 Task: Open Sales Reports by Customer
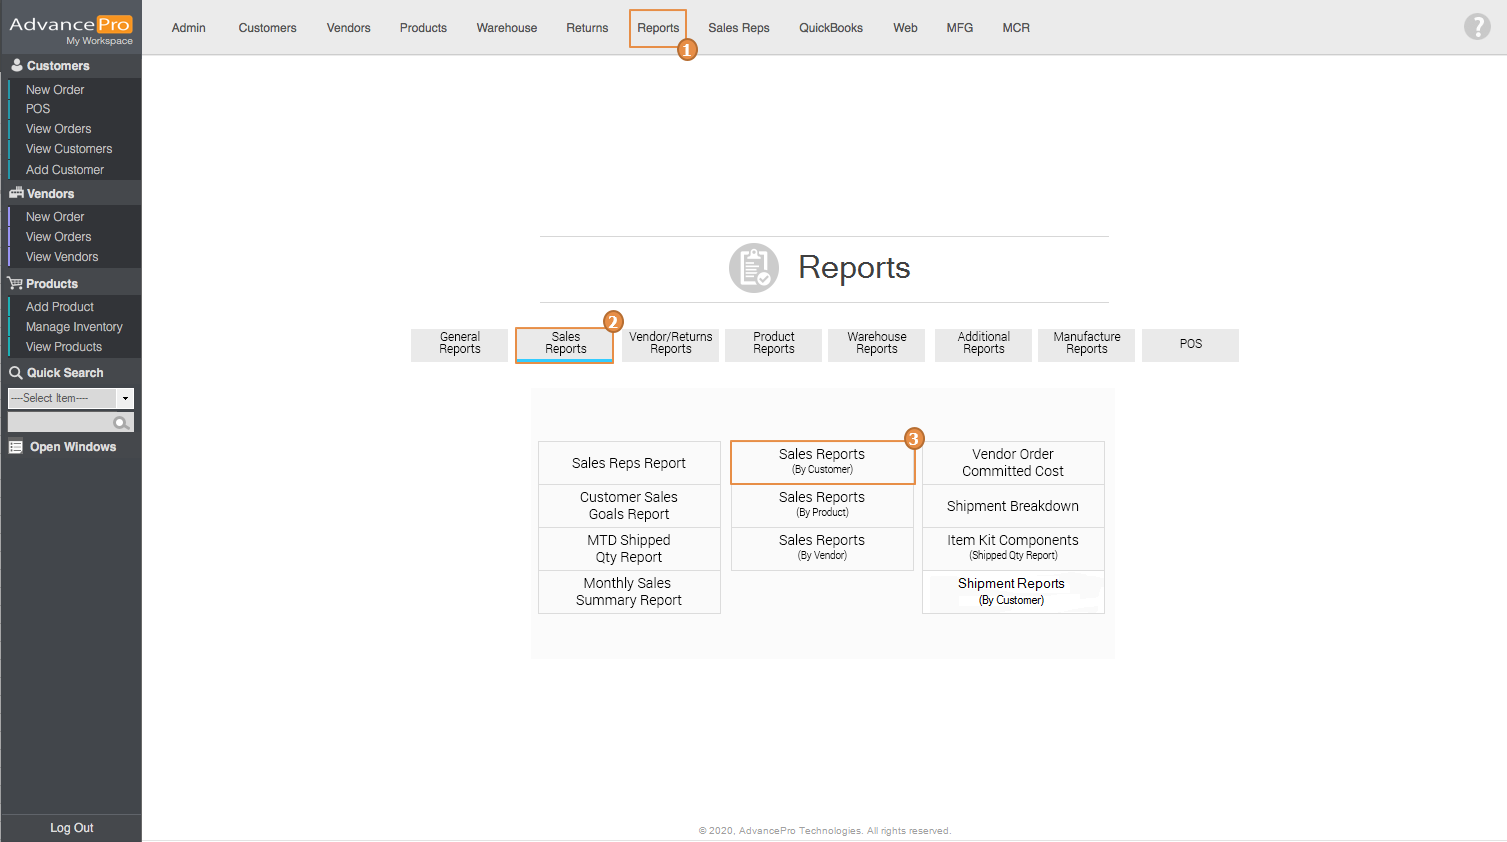click(x=822, y=462)
